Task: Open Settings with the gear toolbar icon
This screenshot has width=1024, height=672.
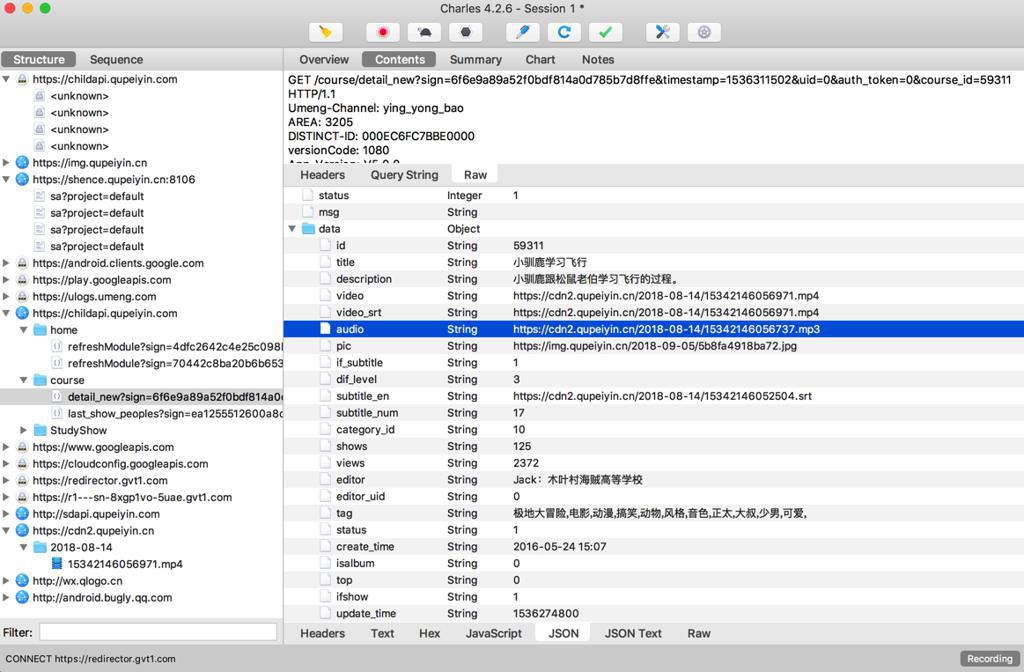Action: click(x=704, y=32)
